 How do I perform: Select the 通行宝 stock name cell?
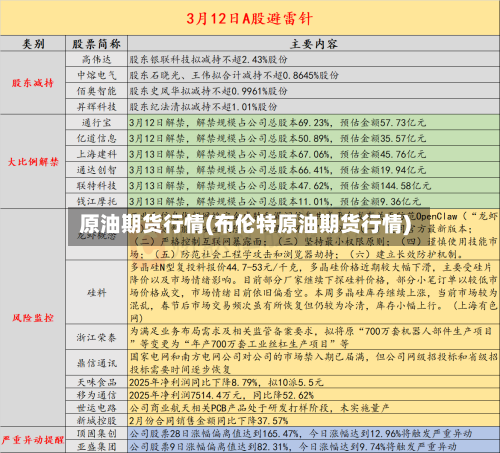point(96,122)
